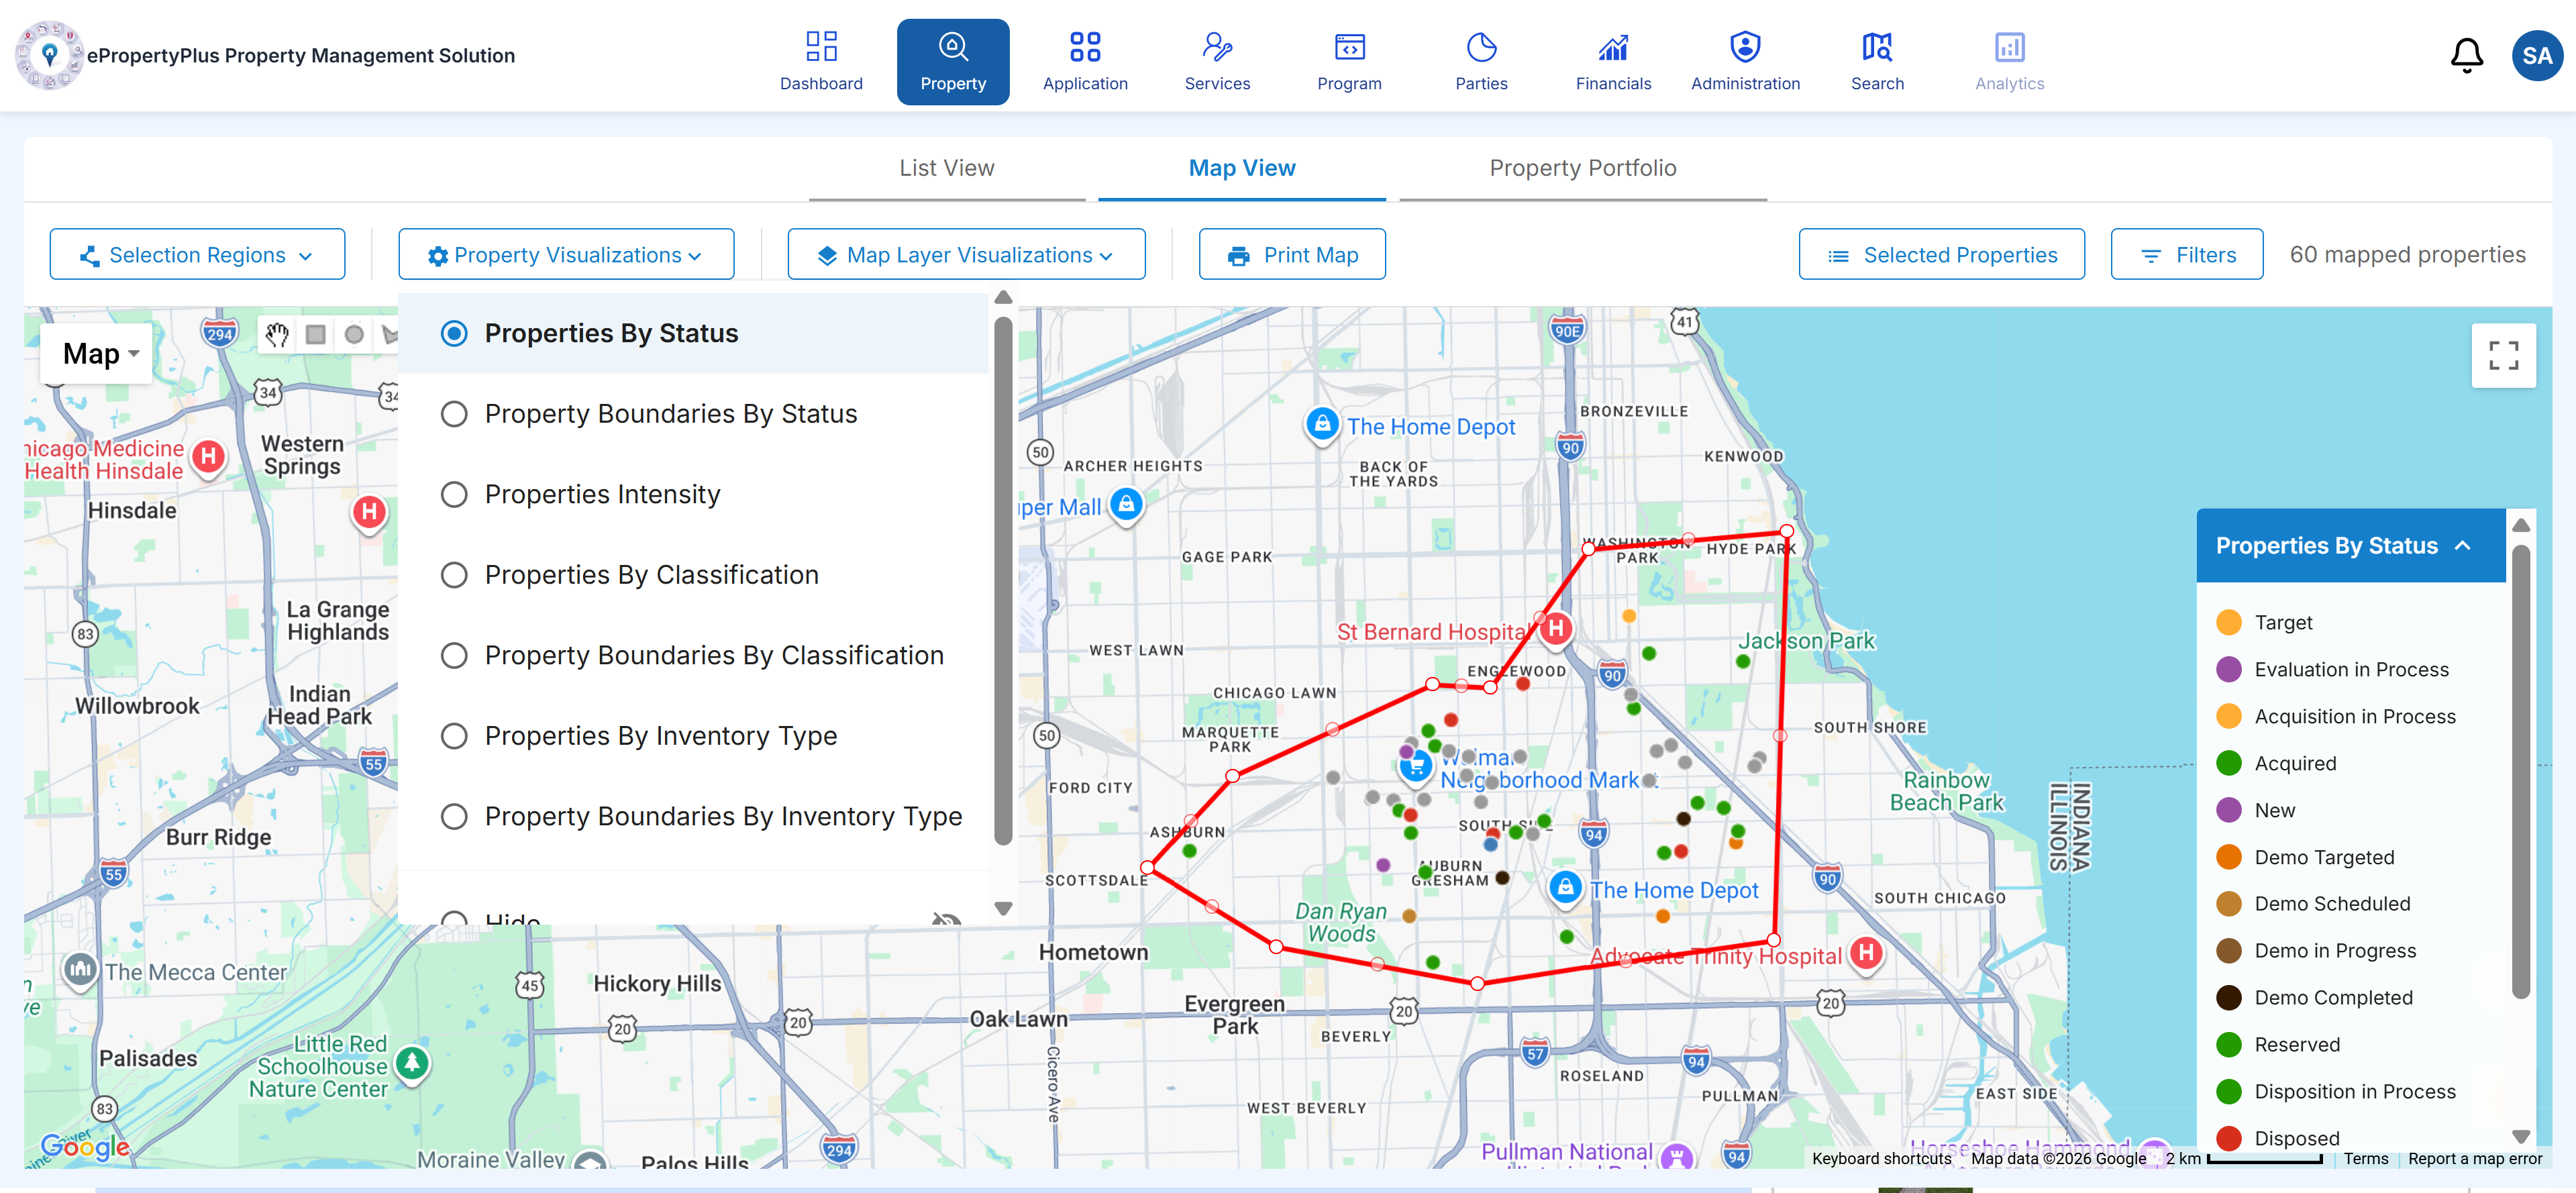Open the notifications bell icon
The image size is (2576, 1193).
coord(2466,56)
